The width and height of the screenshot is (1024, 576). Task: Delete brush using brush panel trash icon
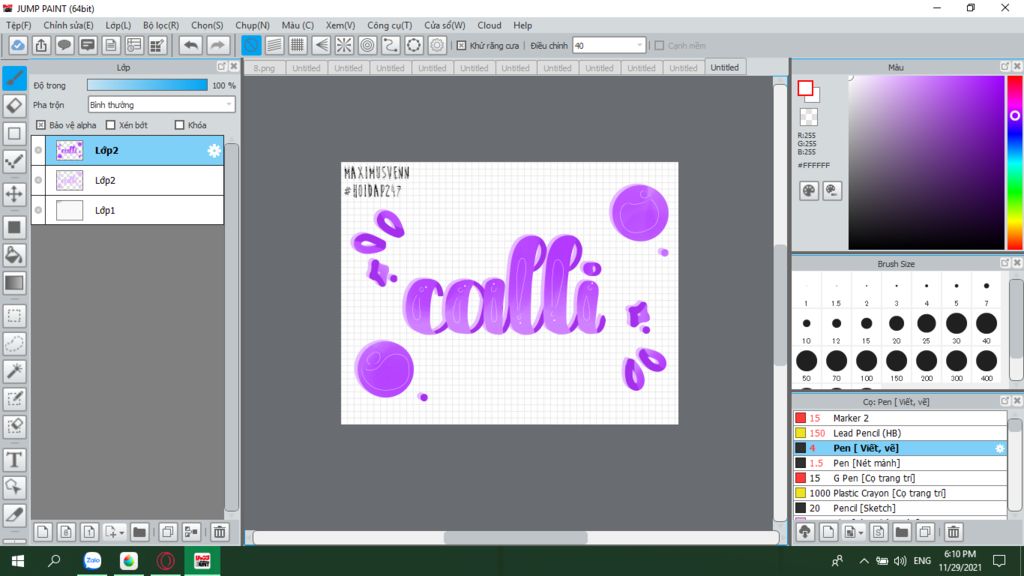[x=953, y=532]
